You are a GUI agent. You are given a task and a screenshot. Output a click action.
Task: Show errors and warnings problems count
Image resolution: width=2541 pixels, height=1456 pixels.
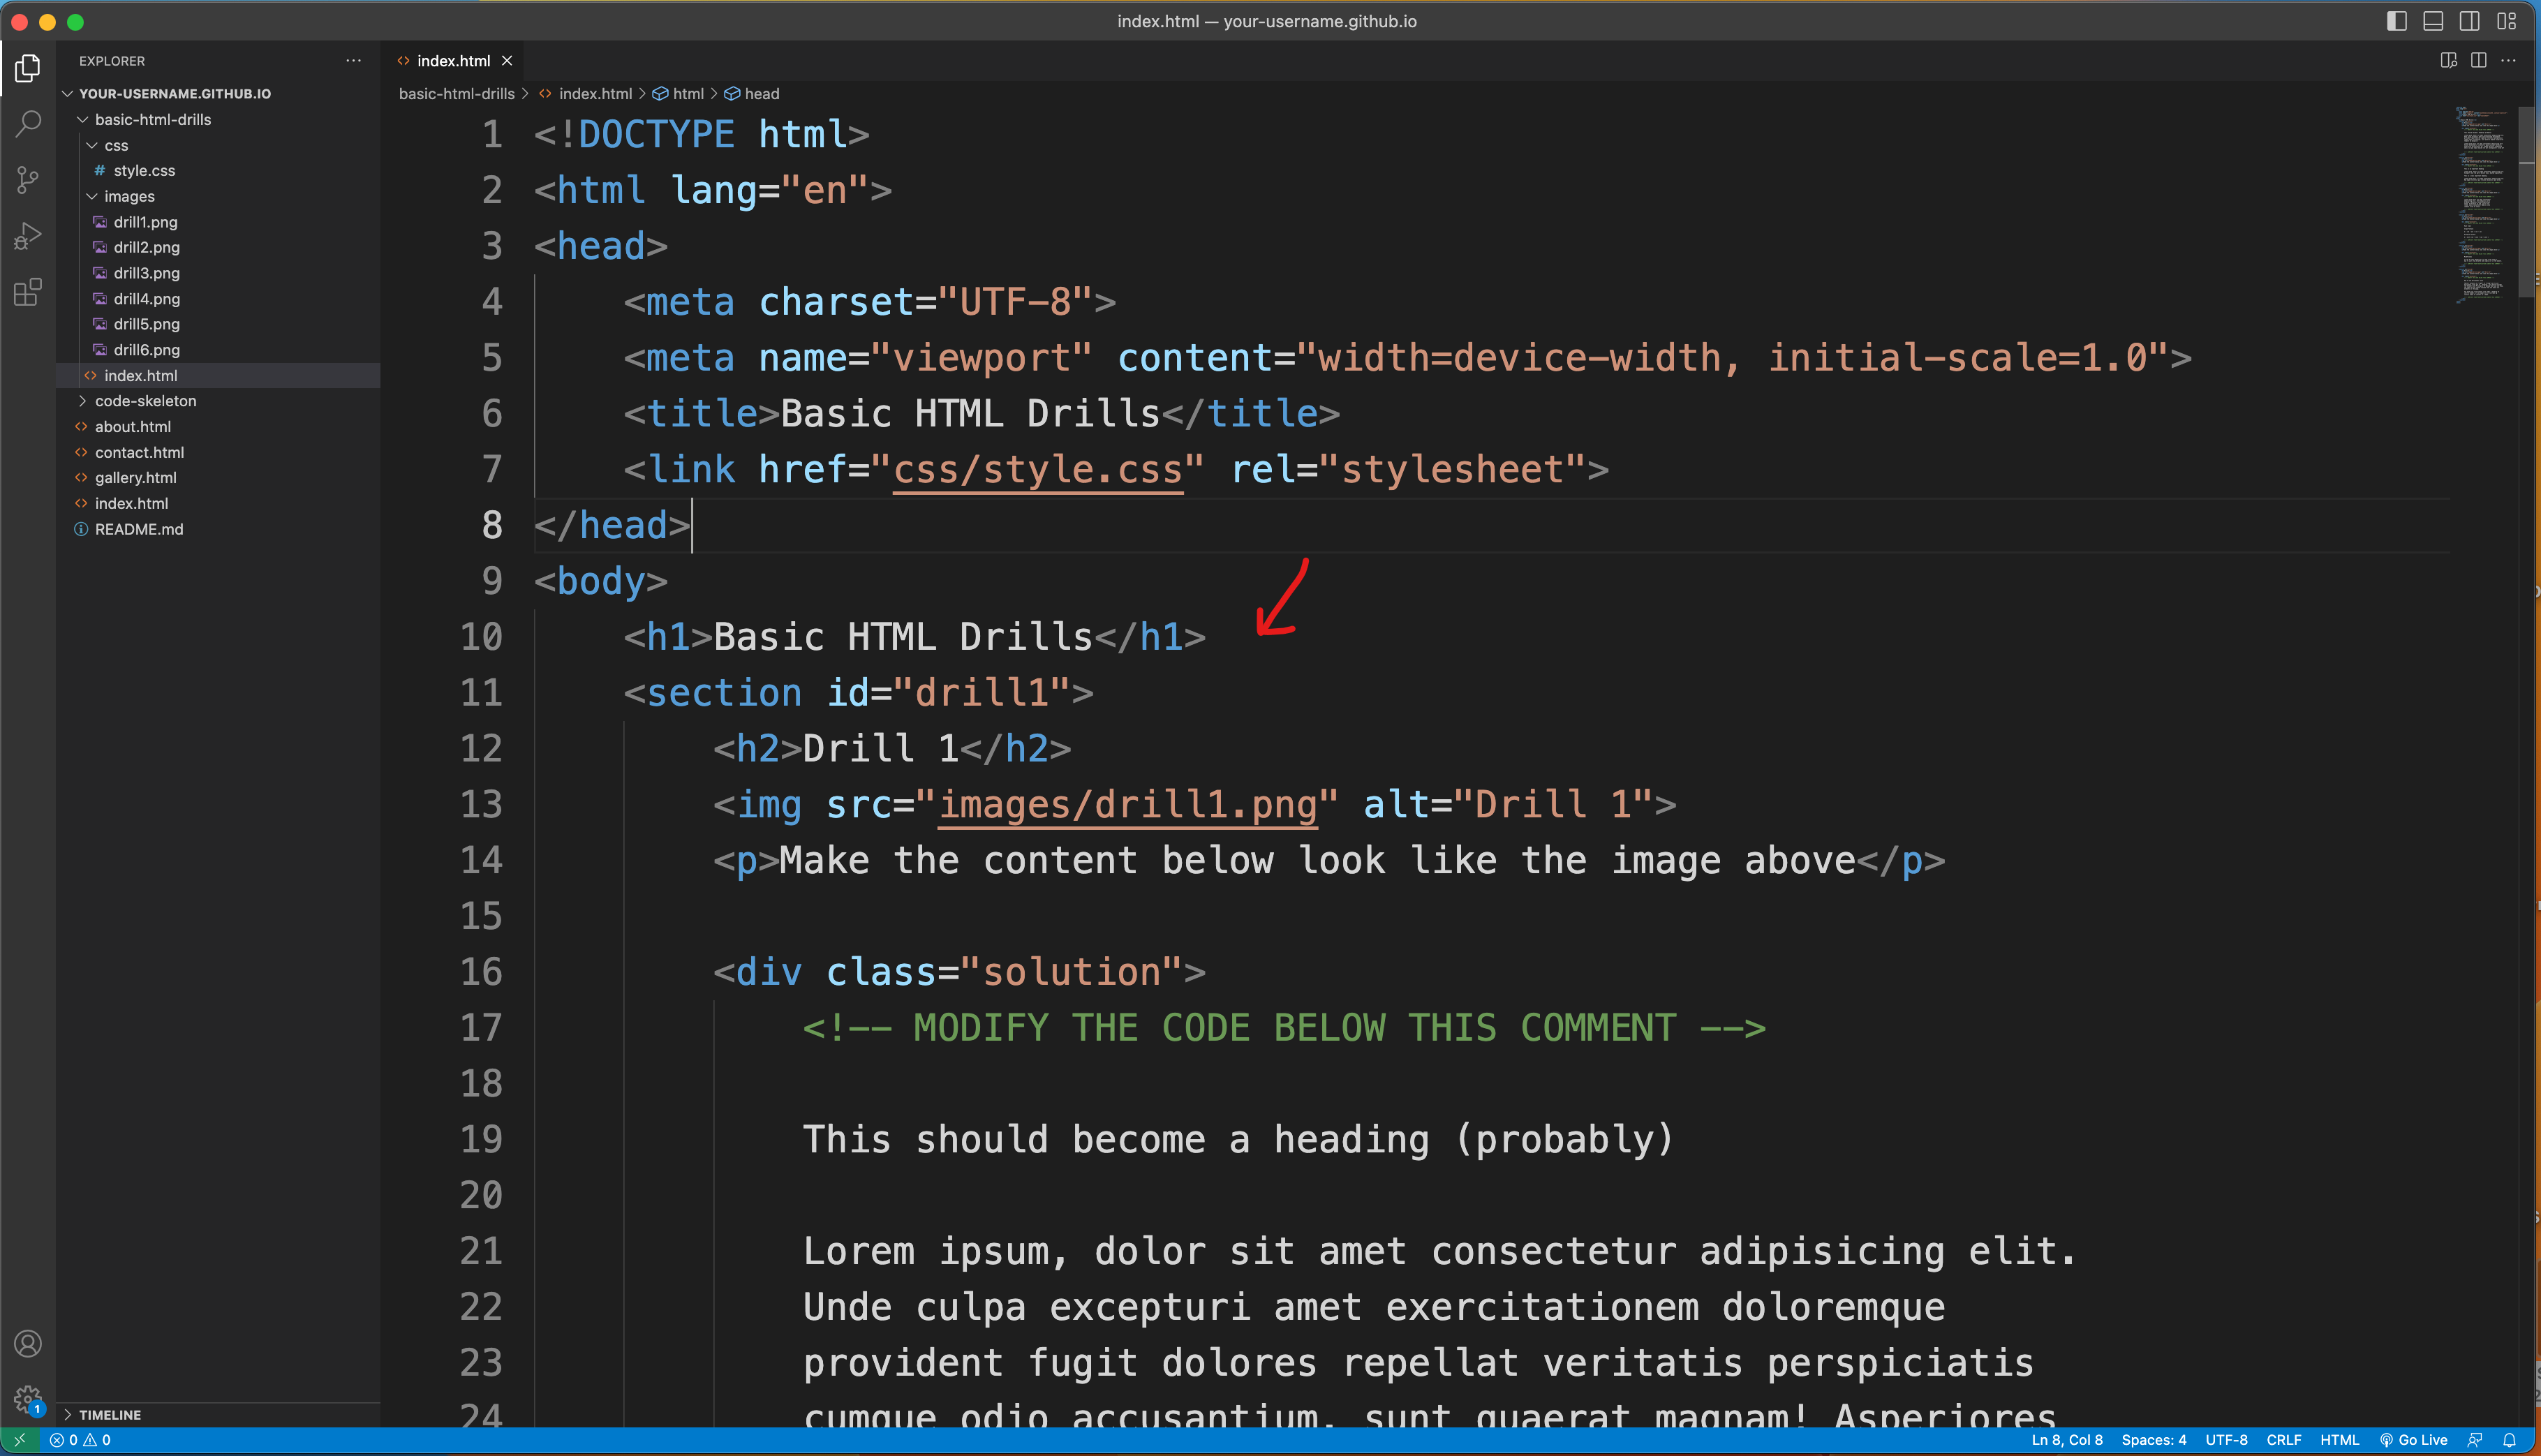click(x=80, y=1440)
